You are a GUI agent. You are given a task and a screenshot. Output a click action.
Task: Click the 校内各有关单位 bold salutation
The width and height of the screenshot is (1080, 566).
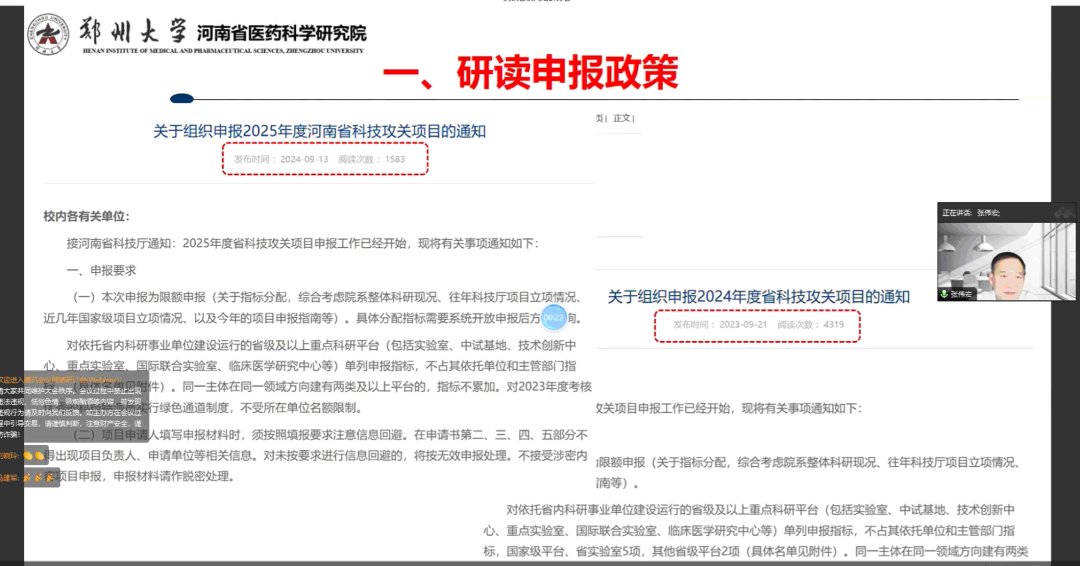(x=86, y=216)
